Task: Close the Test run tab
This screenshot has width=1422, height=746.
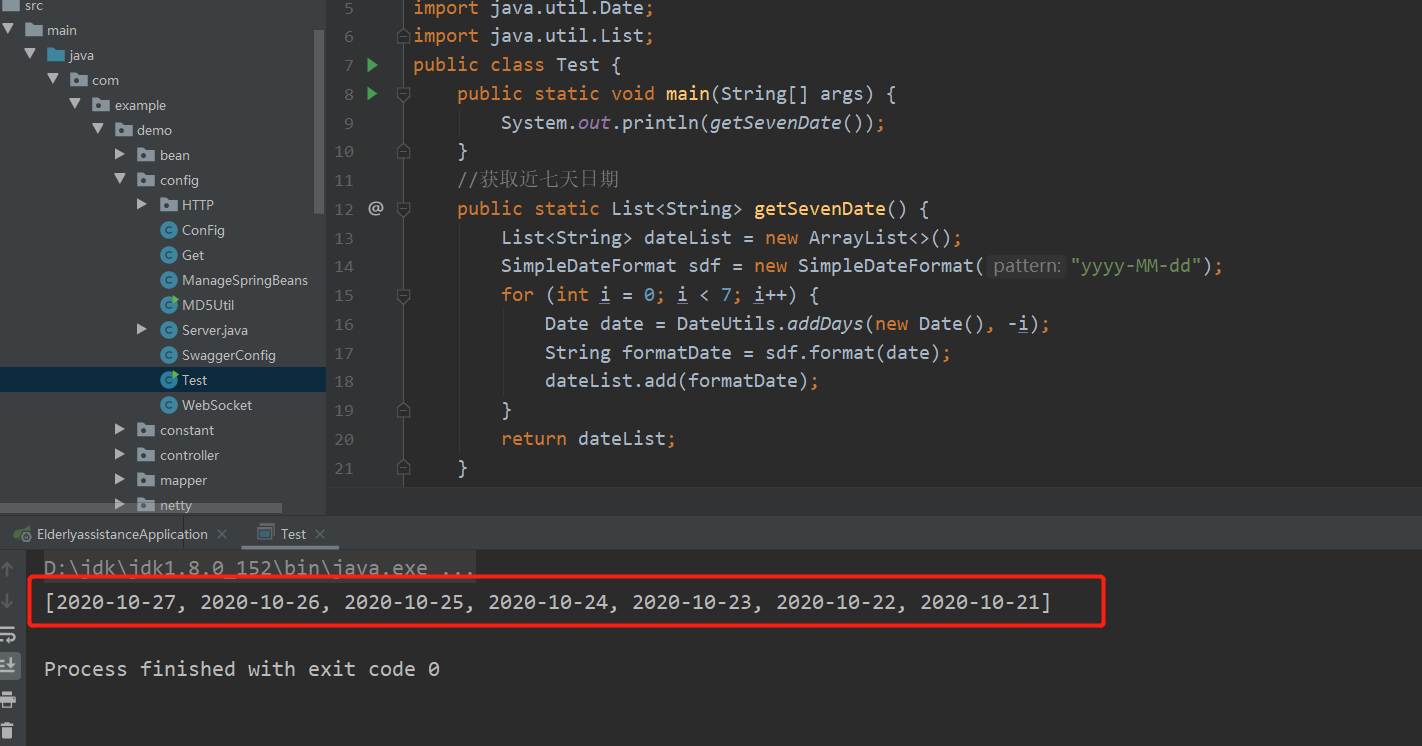Action: click(319, 534)
